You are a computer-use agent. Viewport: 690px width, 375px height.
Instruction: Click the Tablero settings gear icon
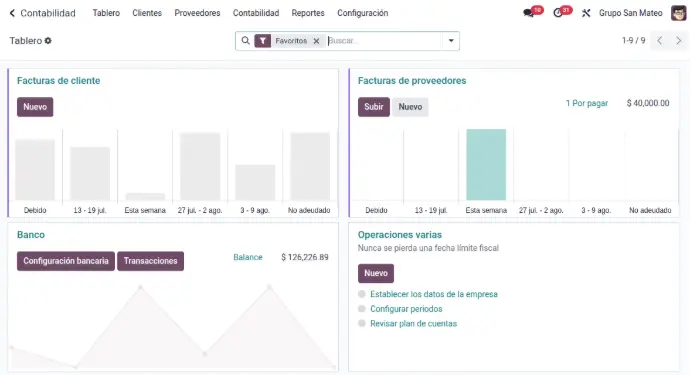(x=48, y=40)
